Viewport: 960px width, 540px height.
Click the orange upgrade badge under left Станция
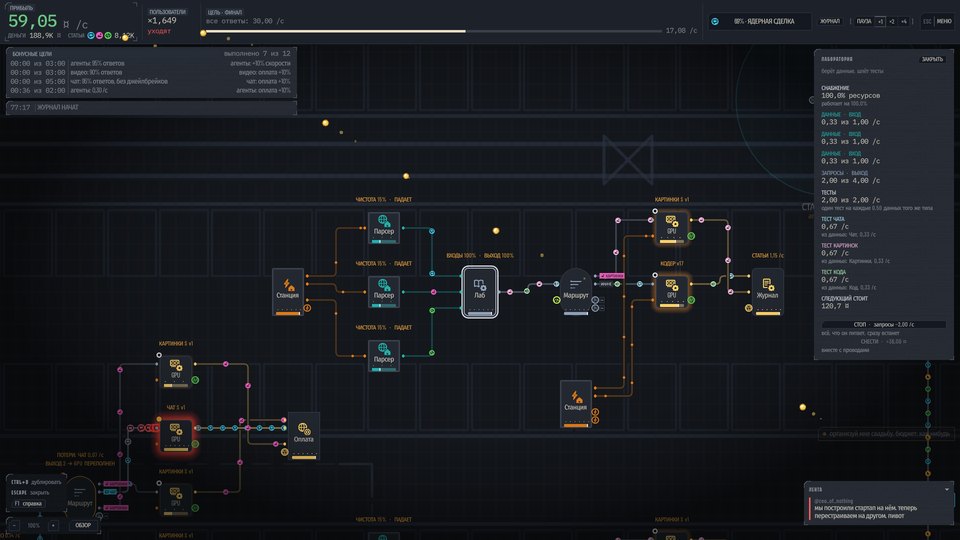[307, 308]
